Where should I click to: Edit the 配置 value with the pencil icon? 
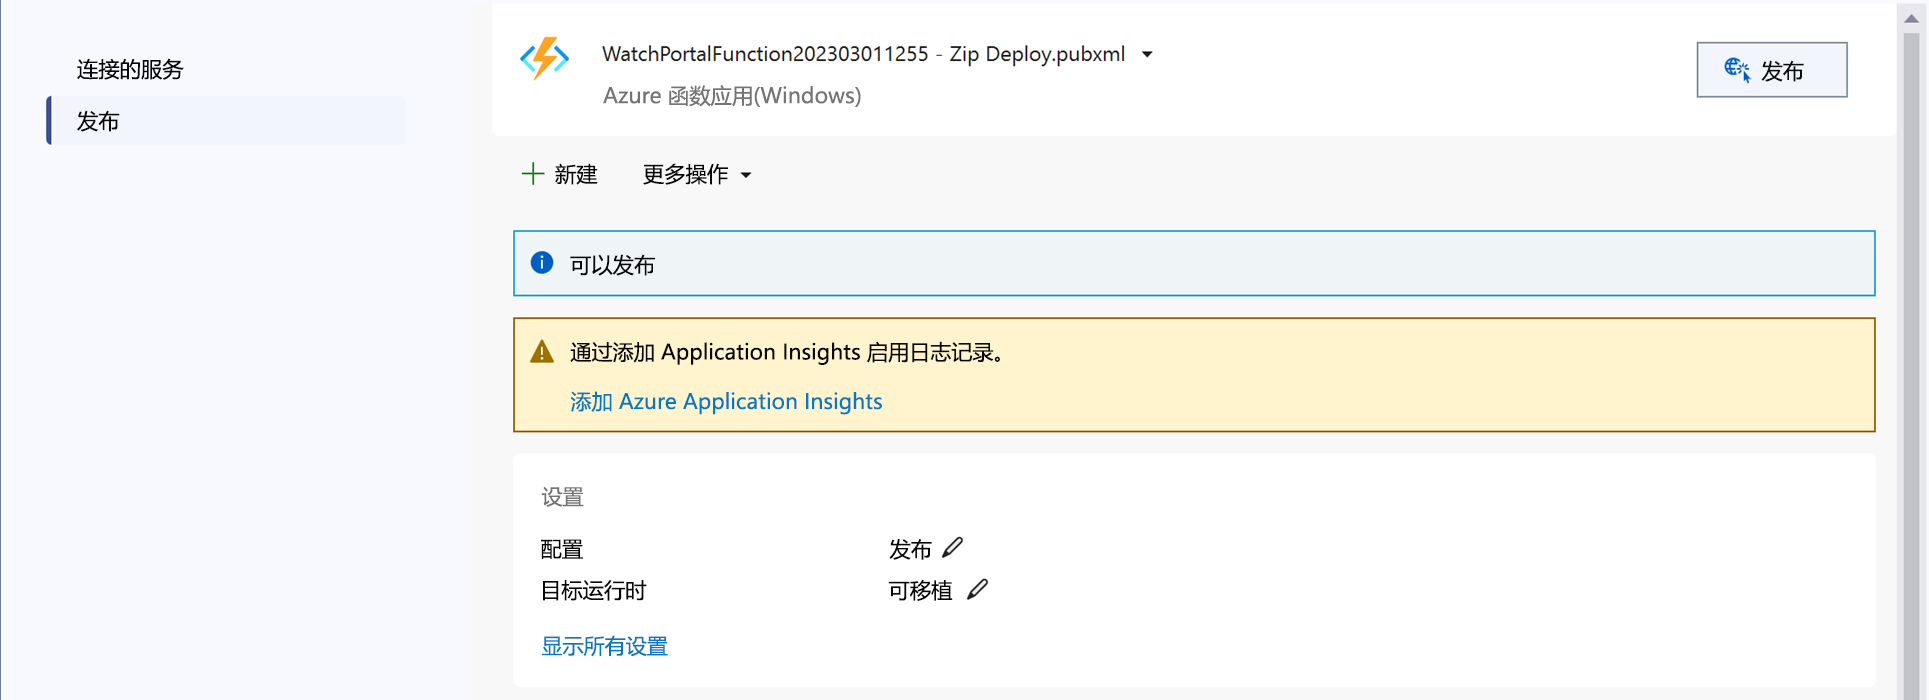coord(953,547)
